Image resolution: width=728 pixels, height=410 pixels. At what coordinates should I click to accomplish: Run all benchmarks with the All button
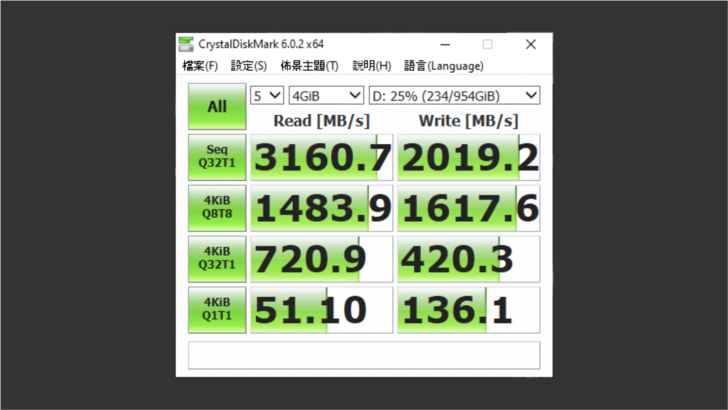click(x=217, y=106)
